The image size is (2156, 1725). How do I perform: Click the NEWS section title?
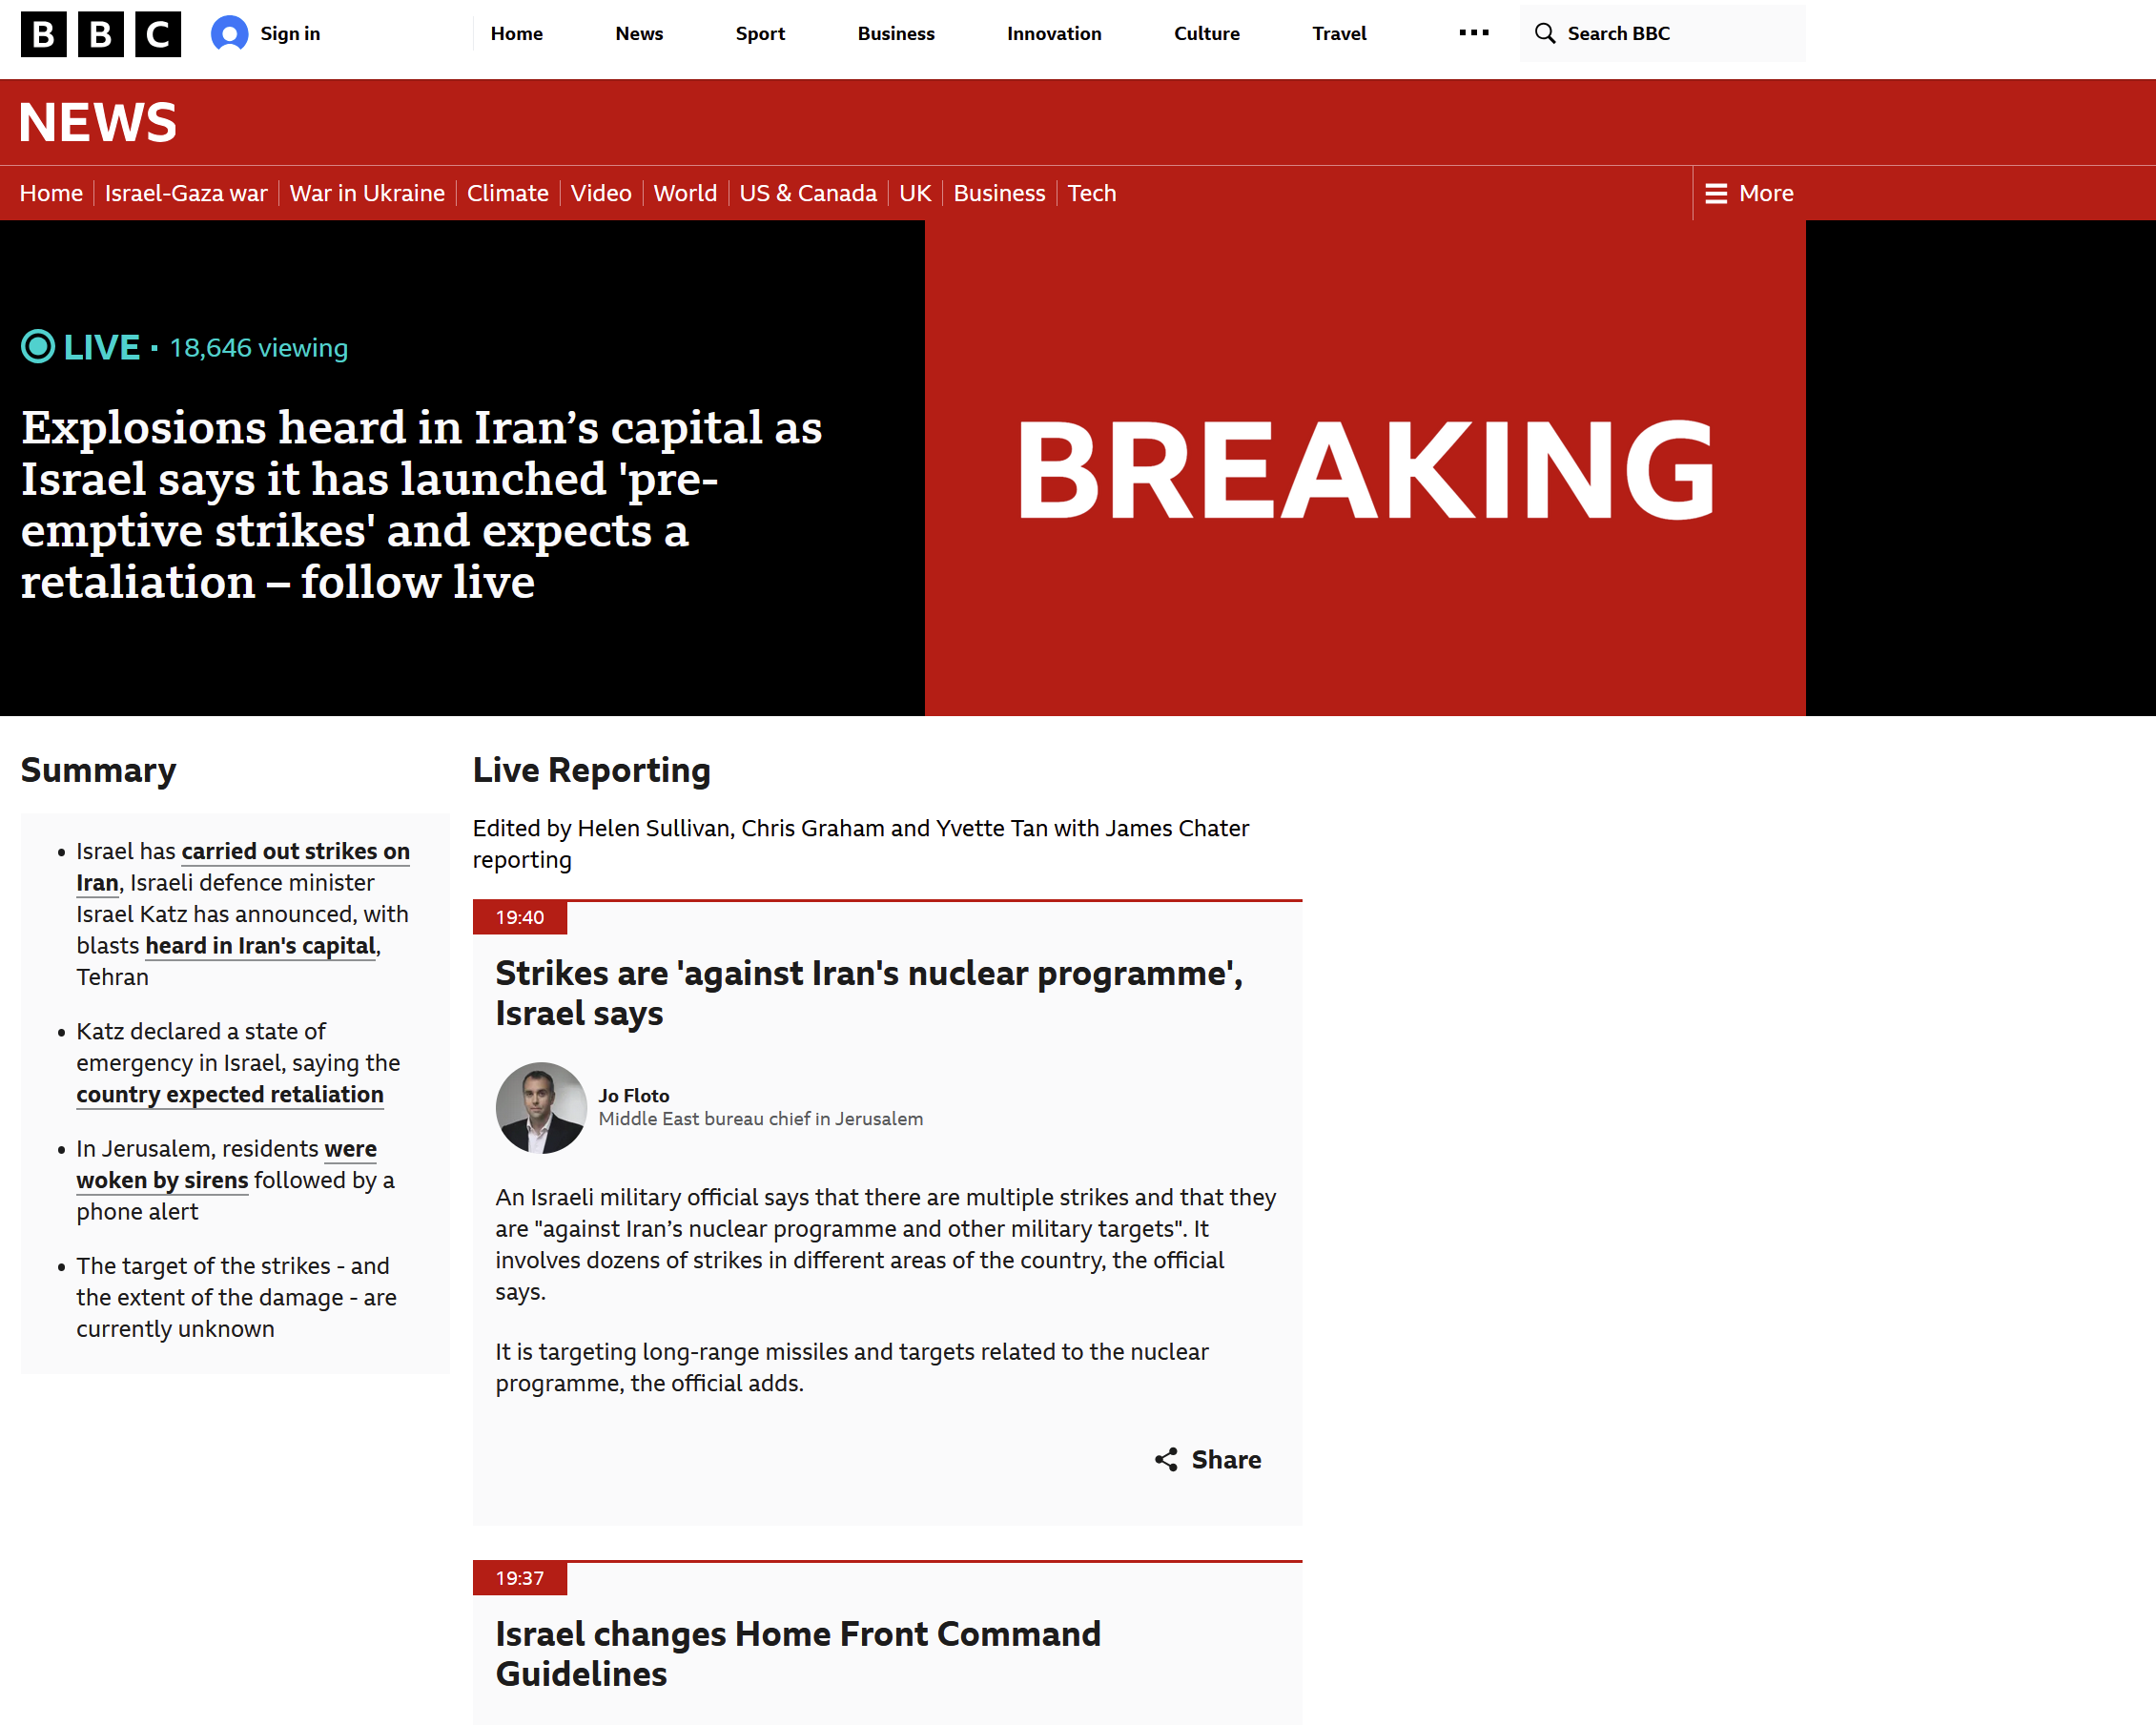pos(98,123)
